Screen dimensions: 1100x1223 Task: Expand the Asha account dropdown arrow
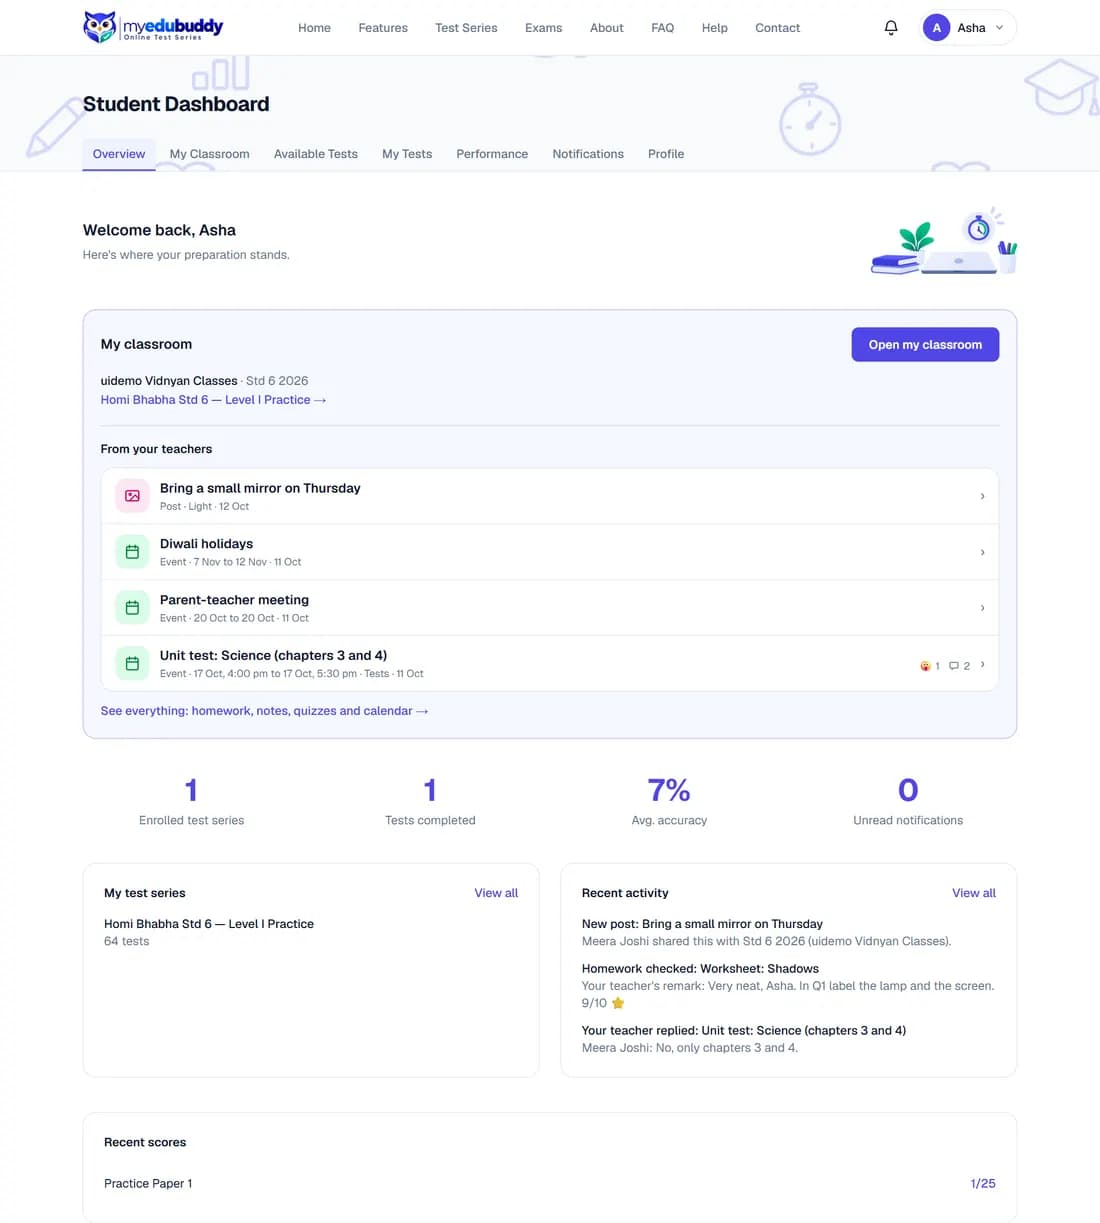pos(999,28)
